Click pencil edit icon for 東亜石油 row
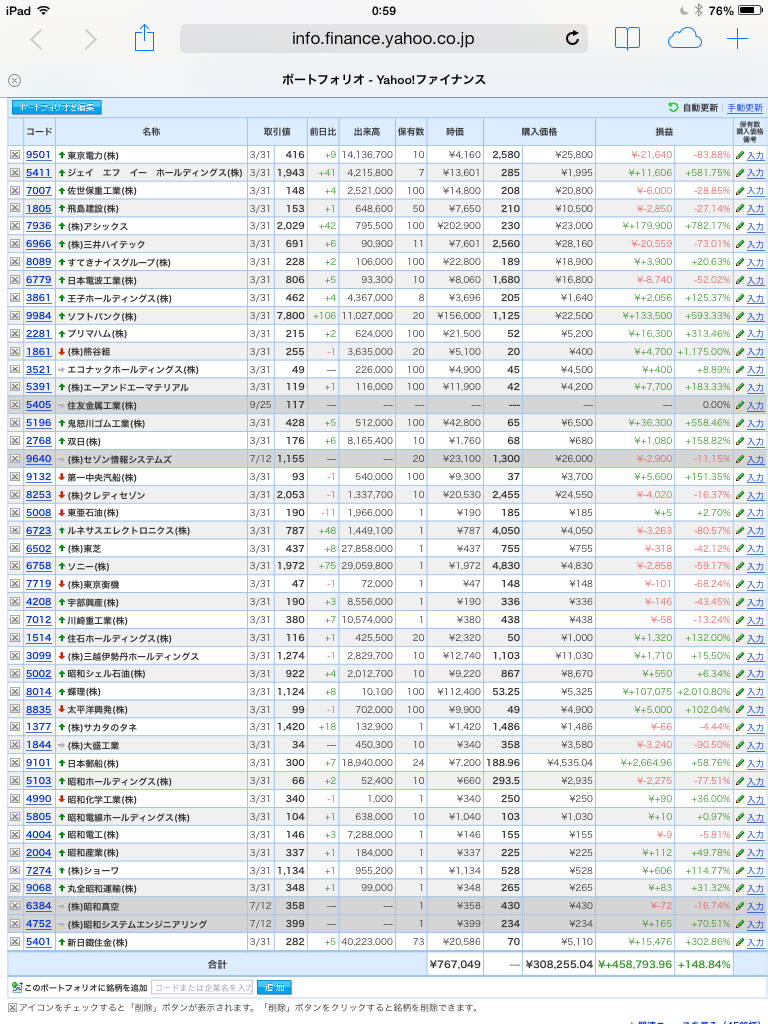Viewport: 768px width, 1024px height. tap(740, 513)
